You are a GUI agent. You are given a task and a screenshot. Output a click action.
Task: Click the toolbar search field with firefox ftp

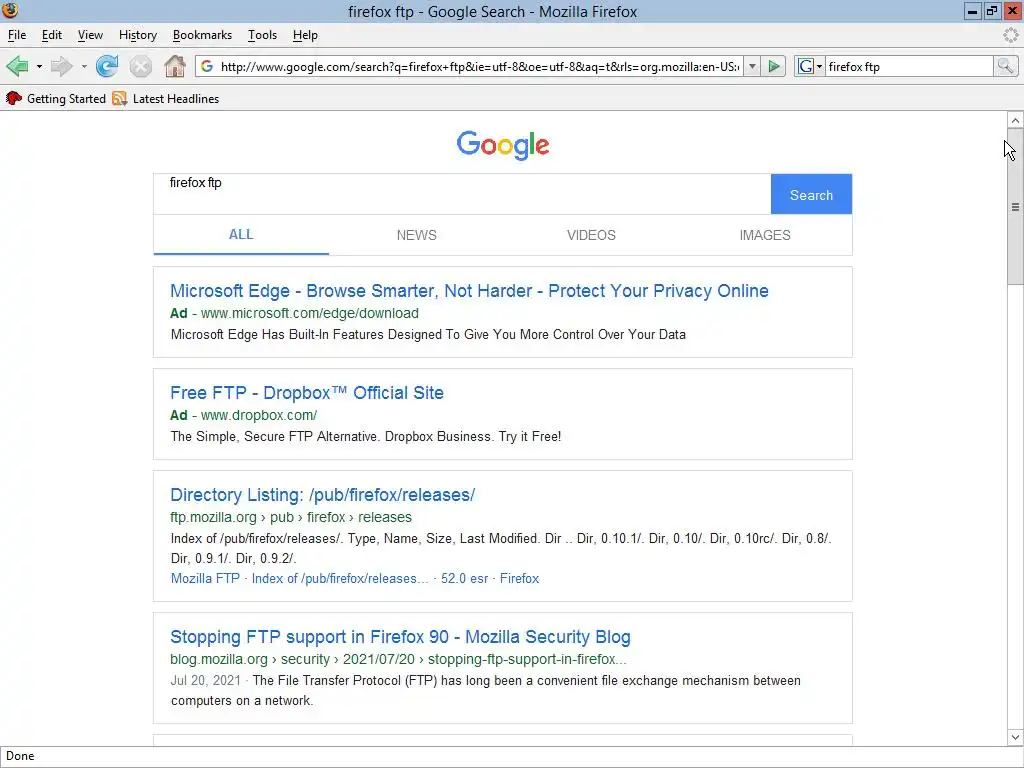(909, 66)
